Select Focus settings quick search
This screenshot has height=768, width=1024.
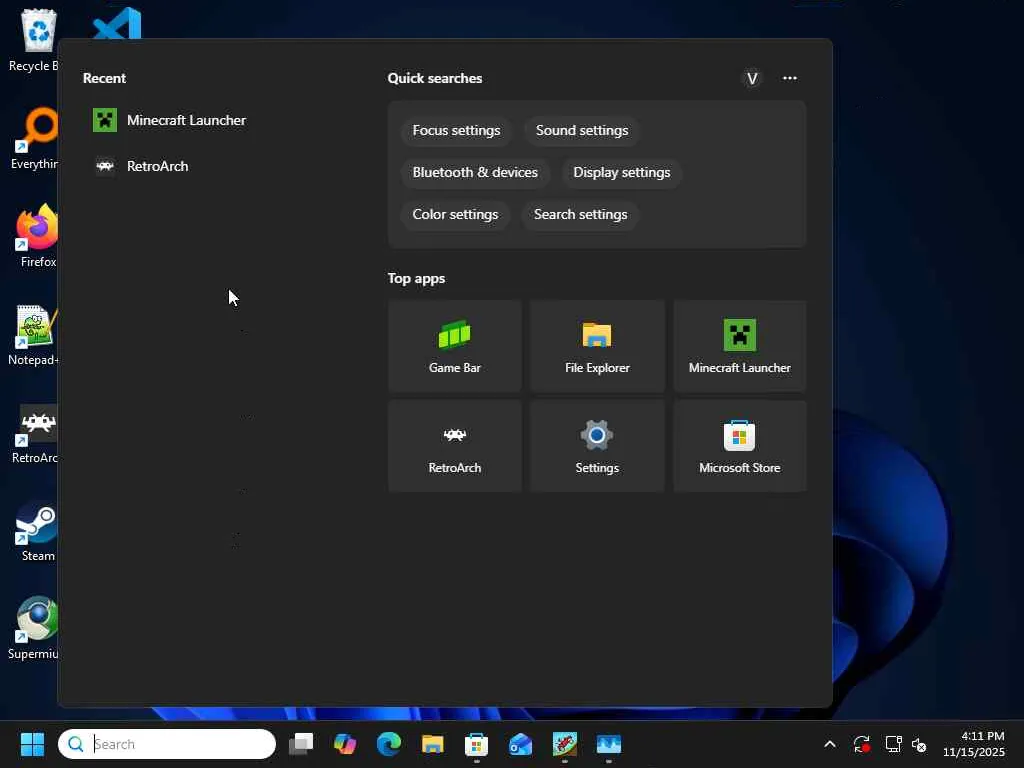tap(456, 131)
